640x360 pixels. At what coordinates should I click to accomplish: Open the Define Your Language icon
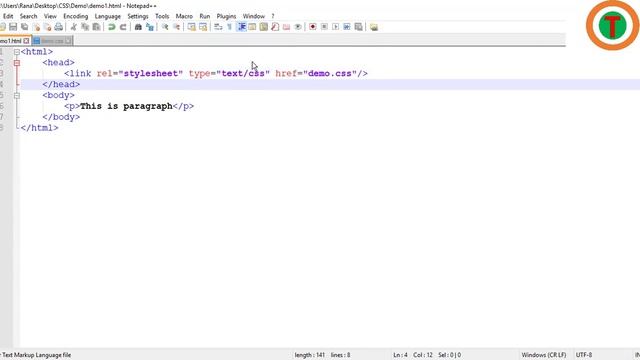252,27
